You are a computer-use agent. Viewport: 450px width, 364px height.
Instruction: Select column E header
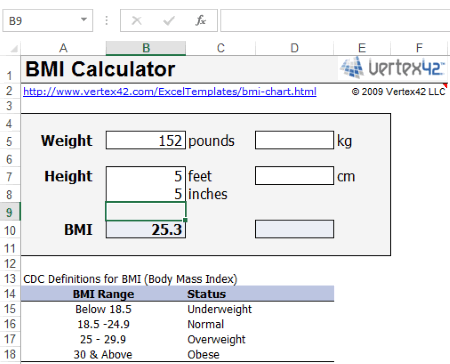pyautogui.click(x=362, y=48)
